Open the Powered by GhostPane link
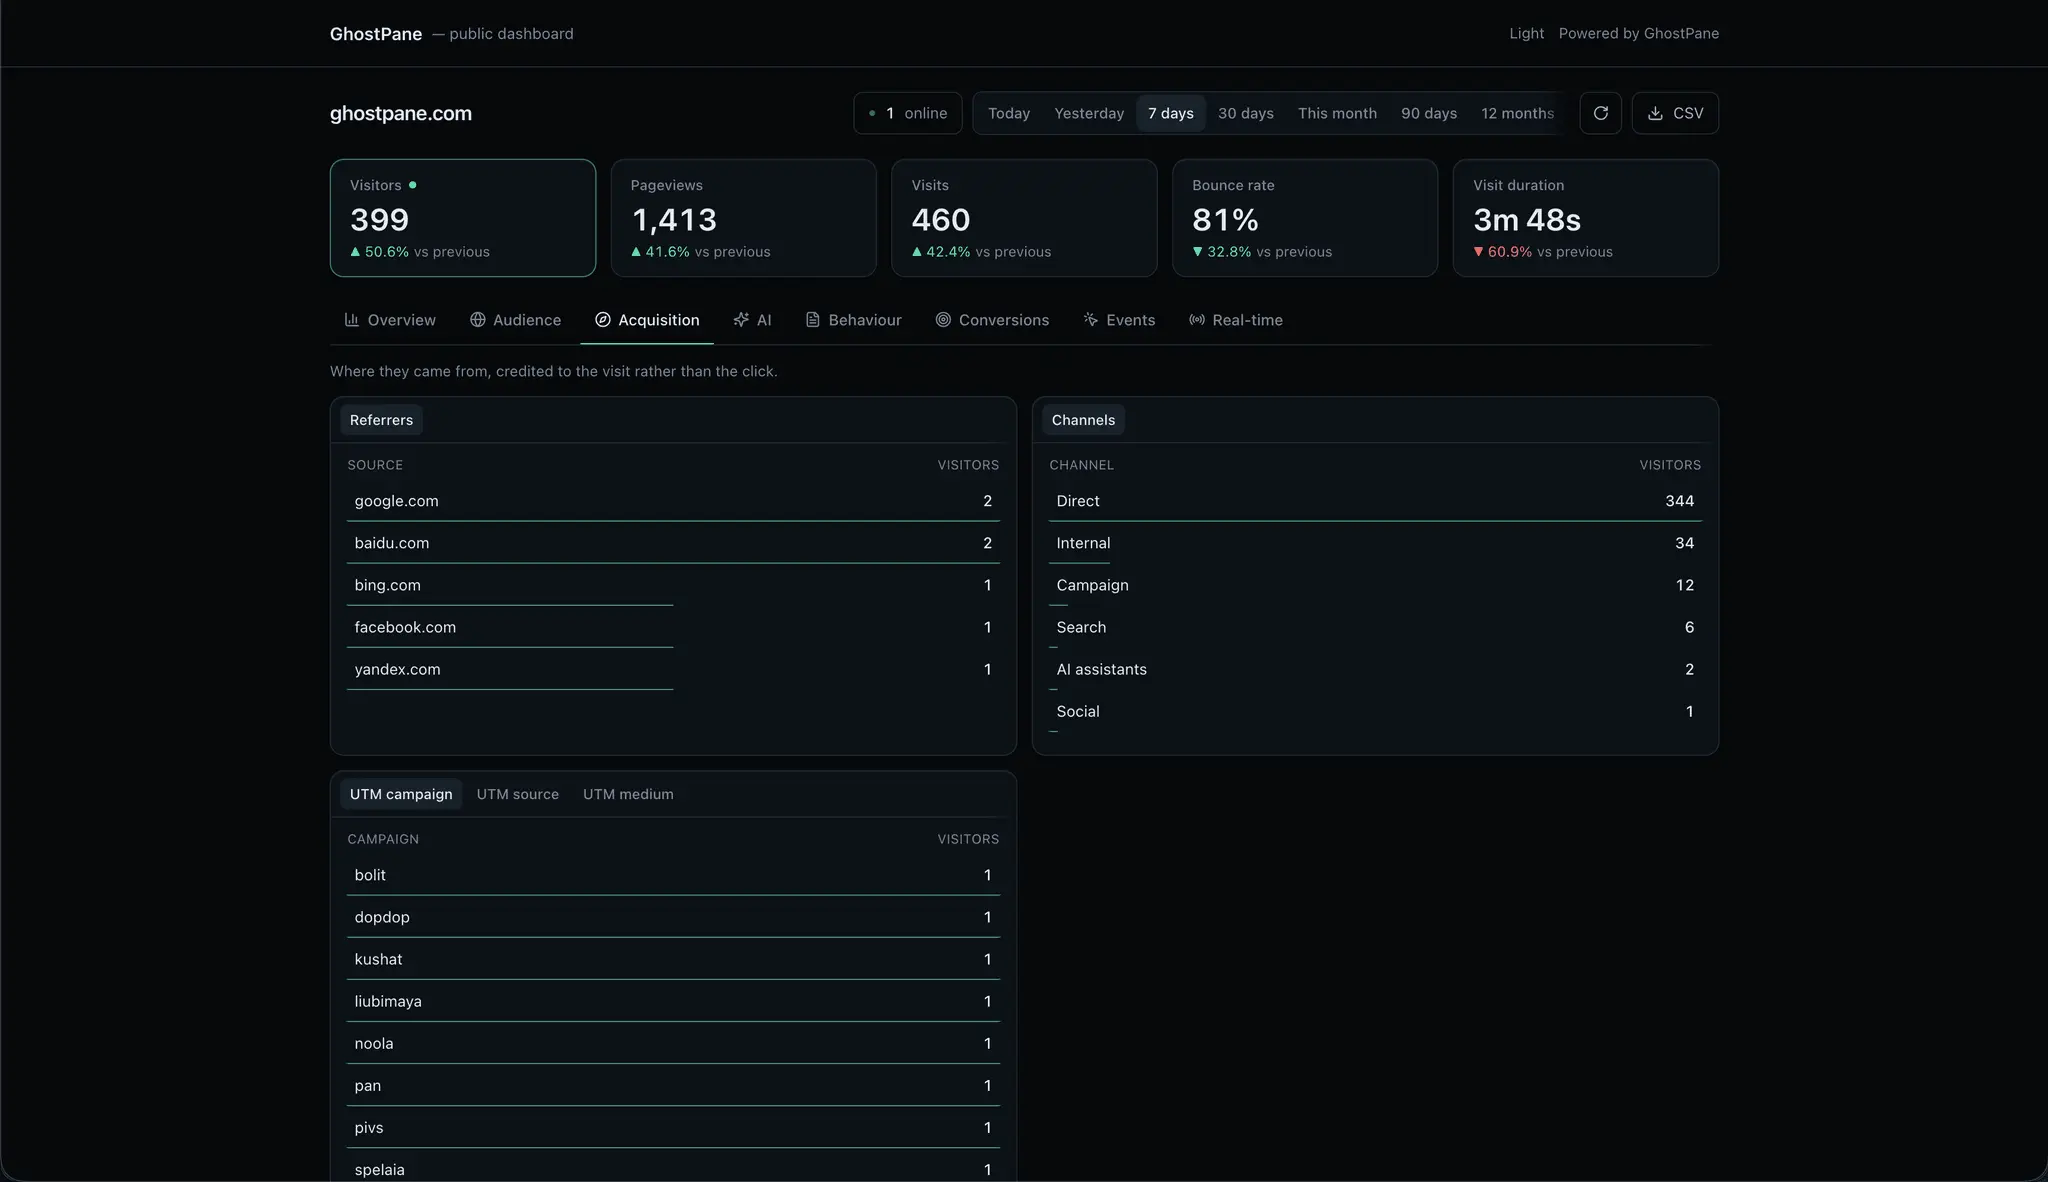 (x=1639, y=33)
